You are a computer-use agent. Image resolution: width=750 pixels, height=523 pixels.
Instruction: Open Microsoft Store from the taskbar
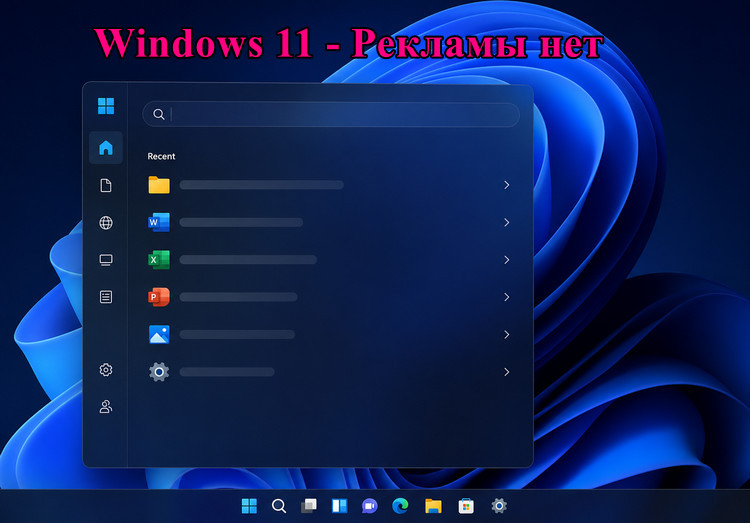click(466, 506)
